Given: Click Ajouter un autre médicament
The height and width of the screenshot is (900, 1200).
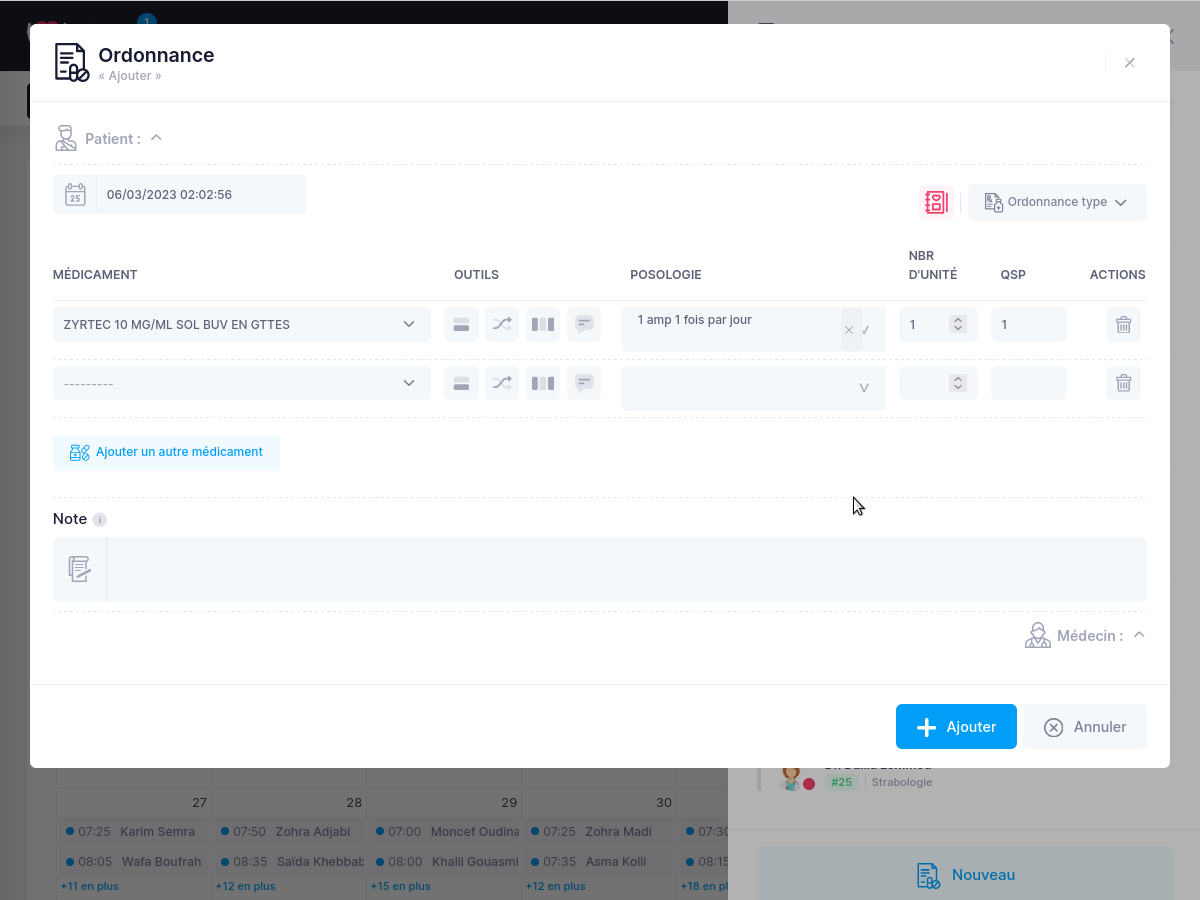Looking at the screenshot, I should (166, 452).
